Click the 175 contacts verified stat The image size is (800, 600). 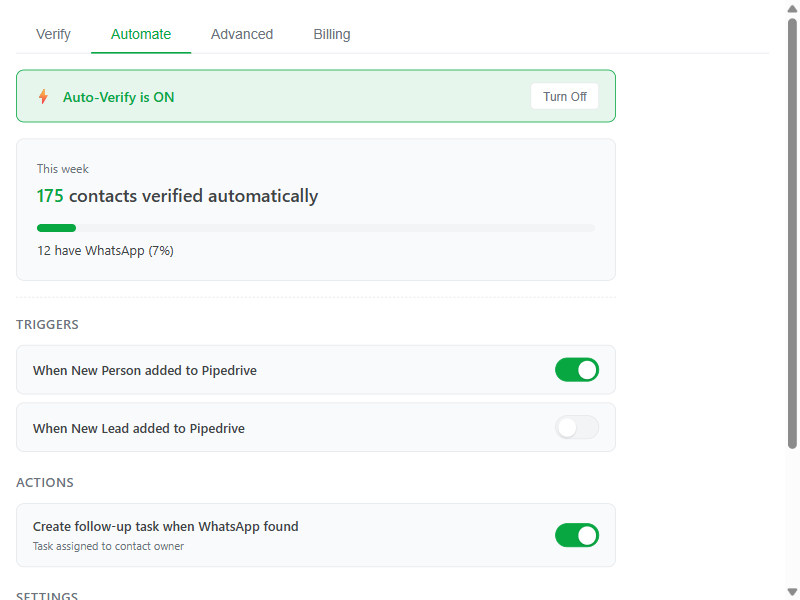tap(177, 195)
